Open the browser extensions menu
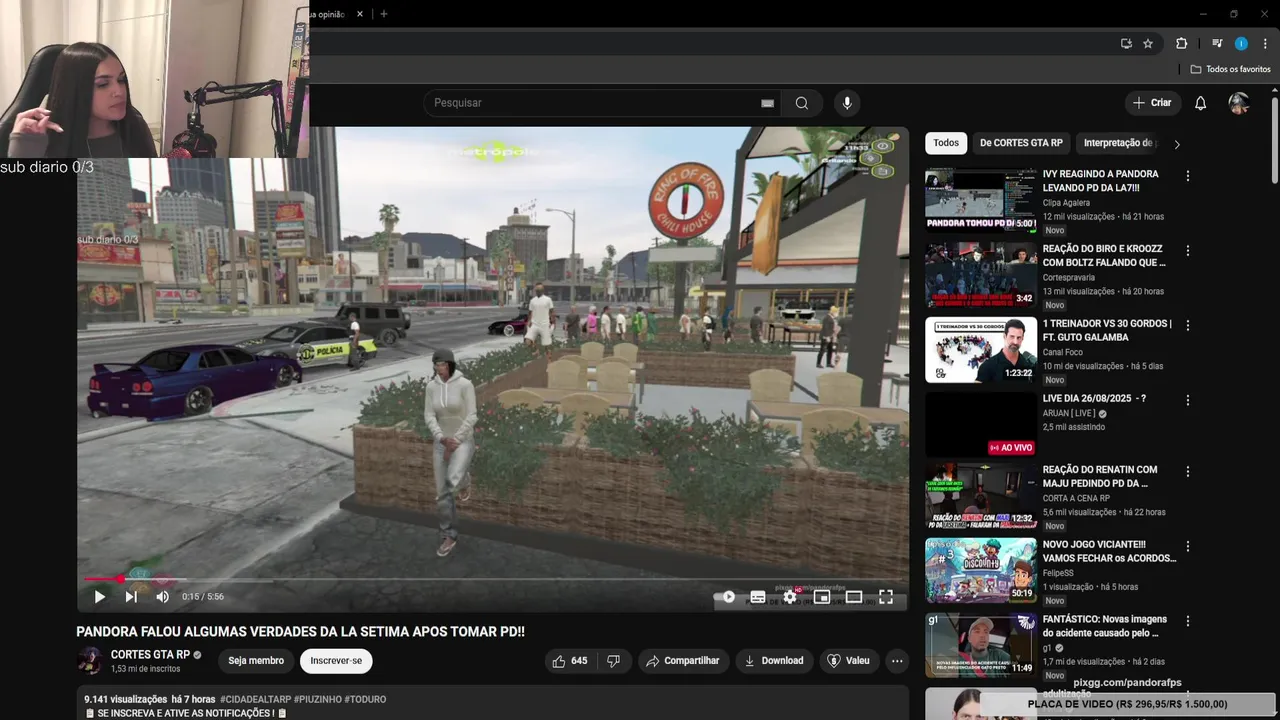 click(x=1181, y=43)
